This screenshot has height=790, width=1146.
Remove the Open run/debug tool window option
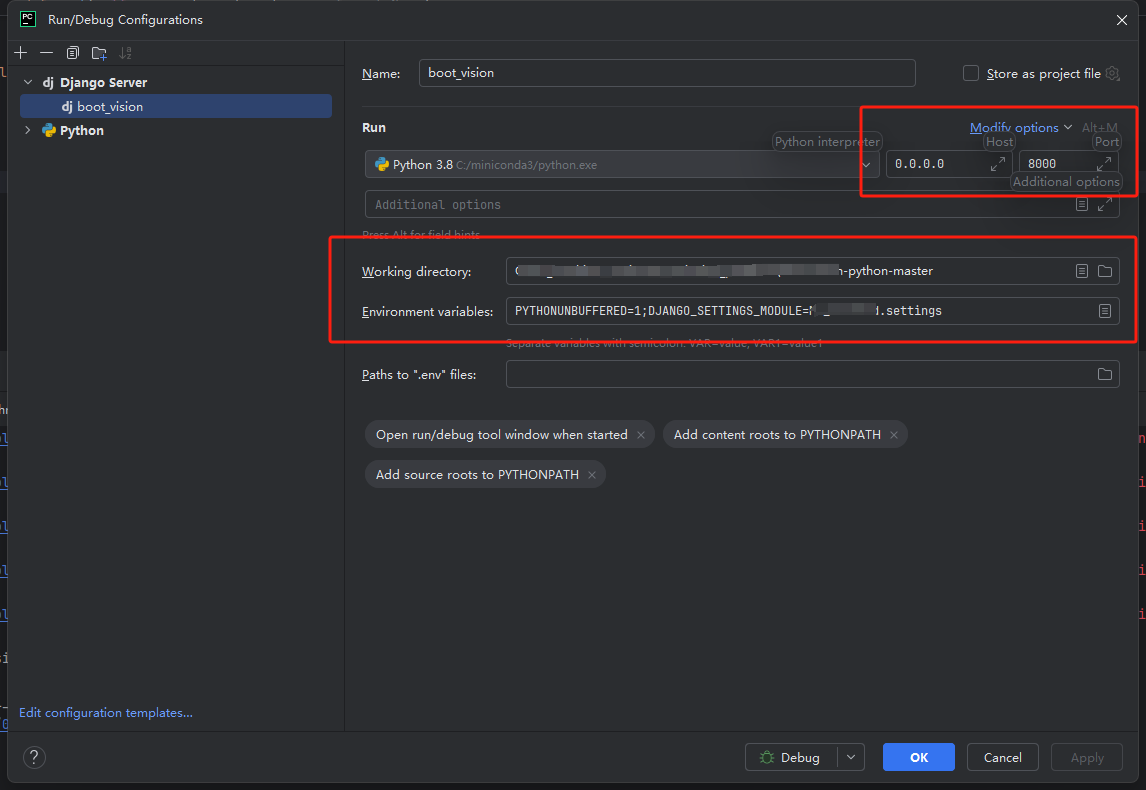coord(640,434)
